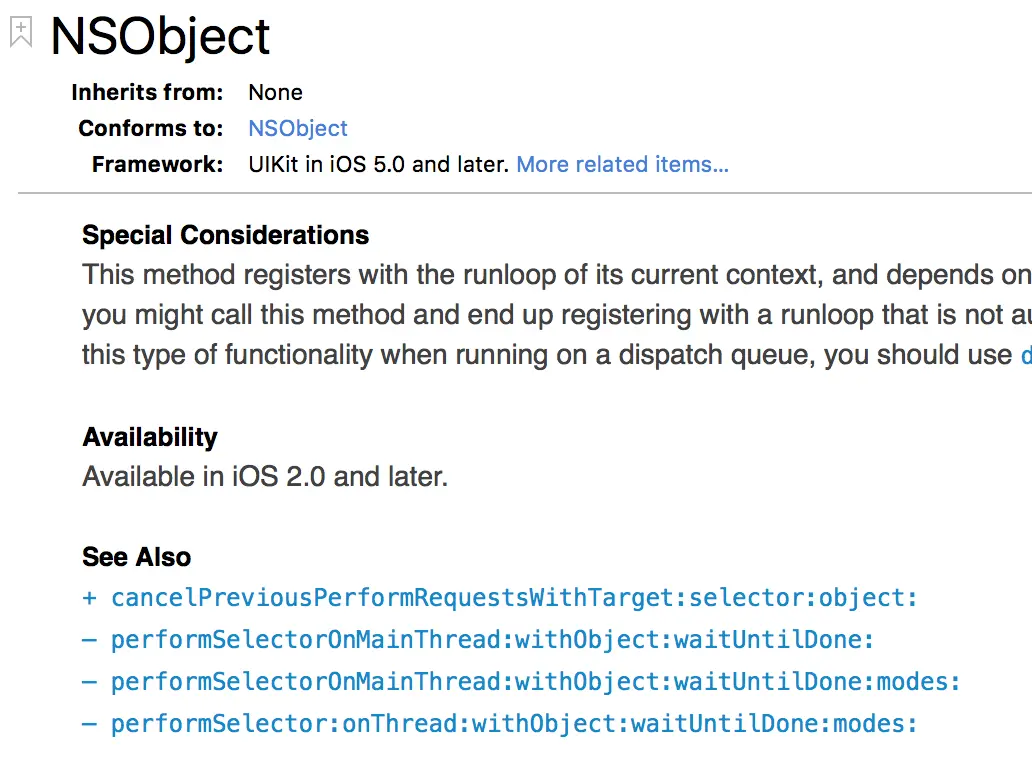Open the More related items link
Viewport: 1032px width, 766px height.
[x=623, y=164]
